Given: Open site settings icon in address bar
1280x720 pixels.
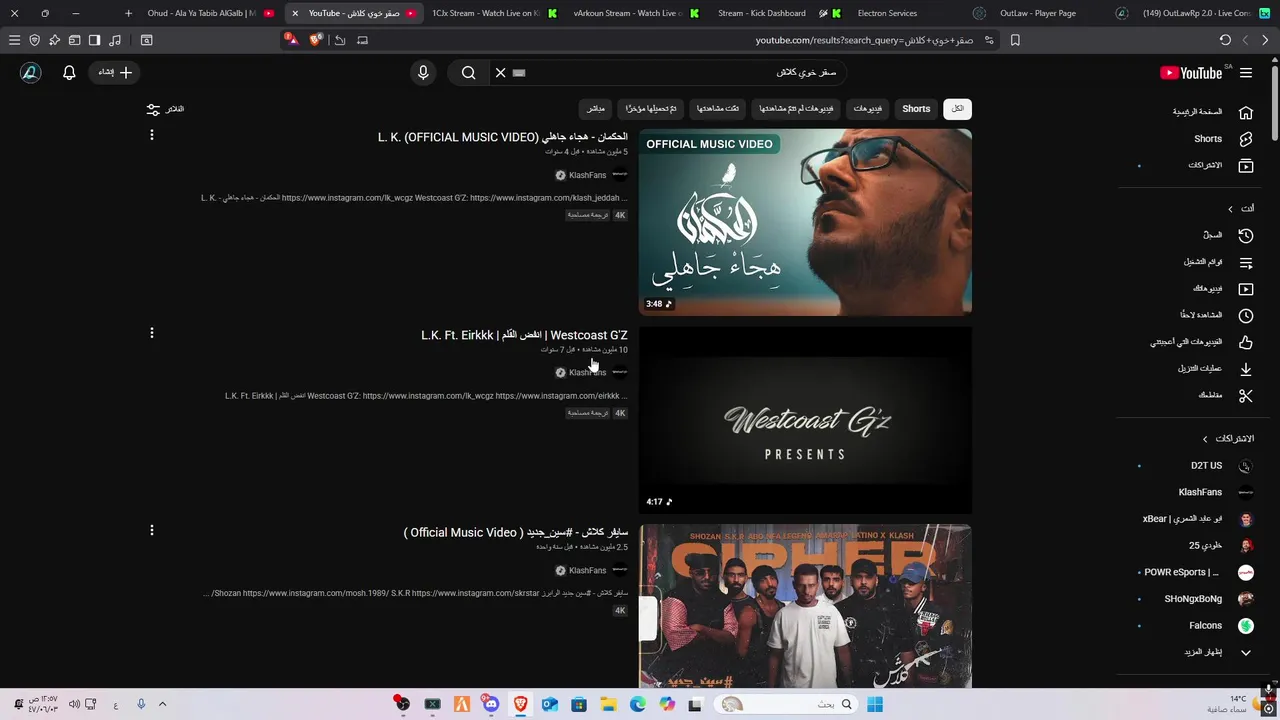Looking at the screenshot, I should [989, 40].
